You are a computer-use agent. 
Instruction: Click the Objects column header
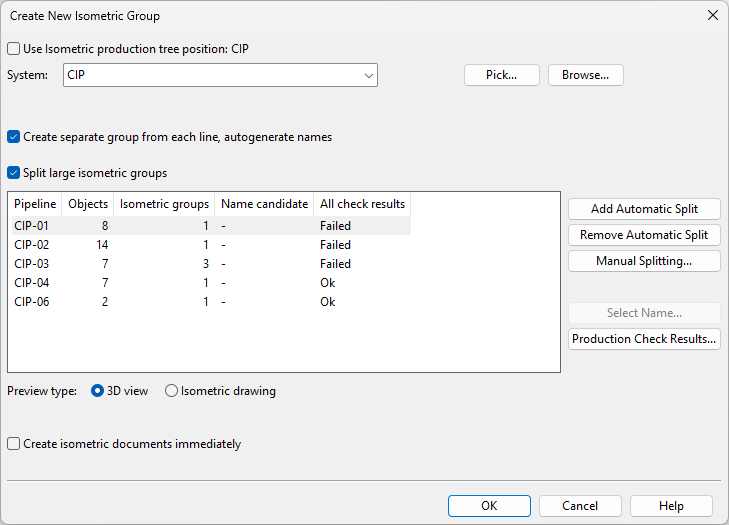click(x=88, y=204)
